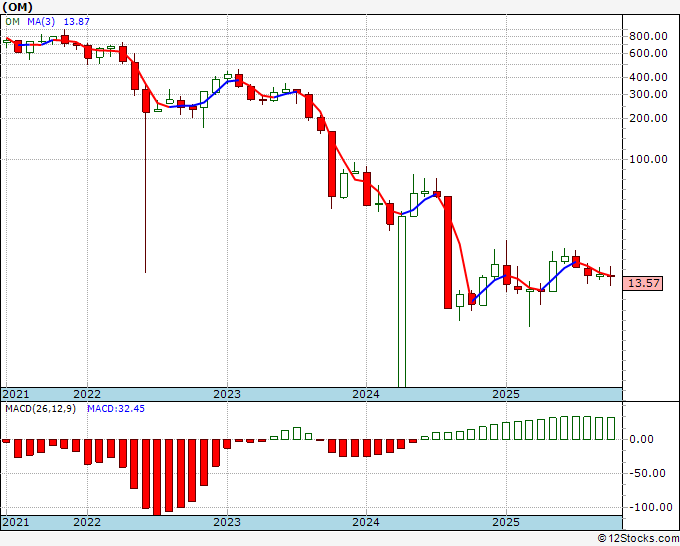680x546 pixels.
Task: Click 2024 on the price chart timeline
Action: pyautogui.click(x=366, y=394)
